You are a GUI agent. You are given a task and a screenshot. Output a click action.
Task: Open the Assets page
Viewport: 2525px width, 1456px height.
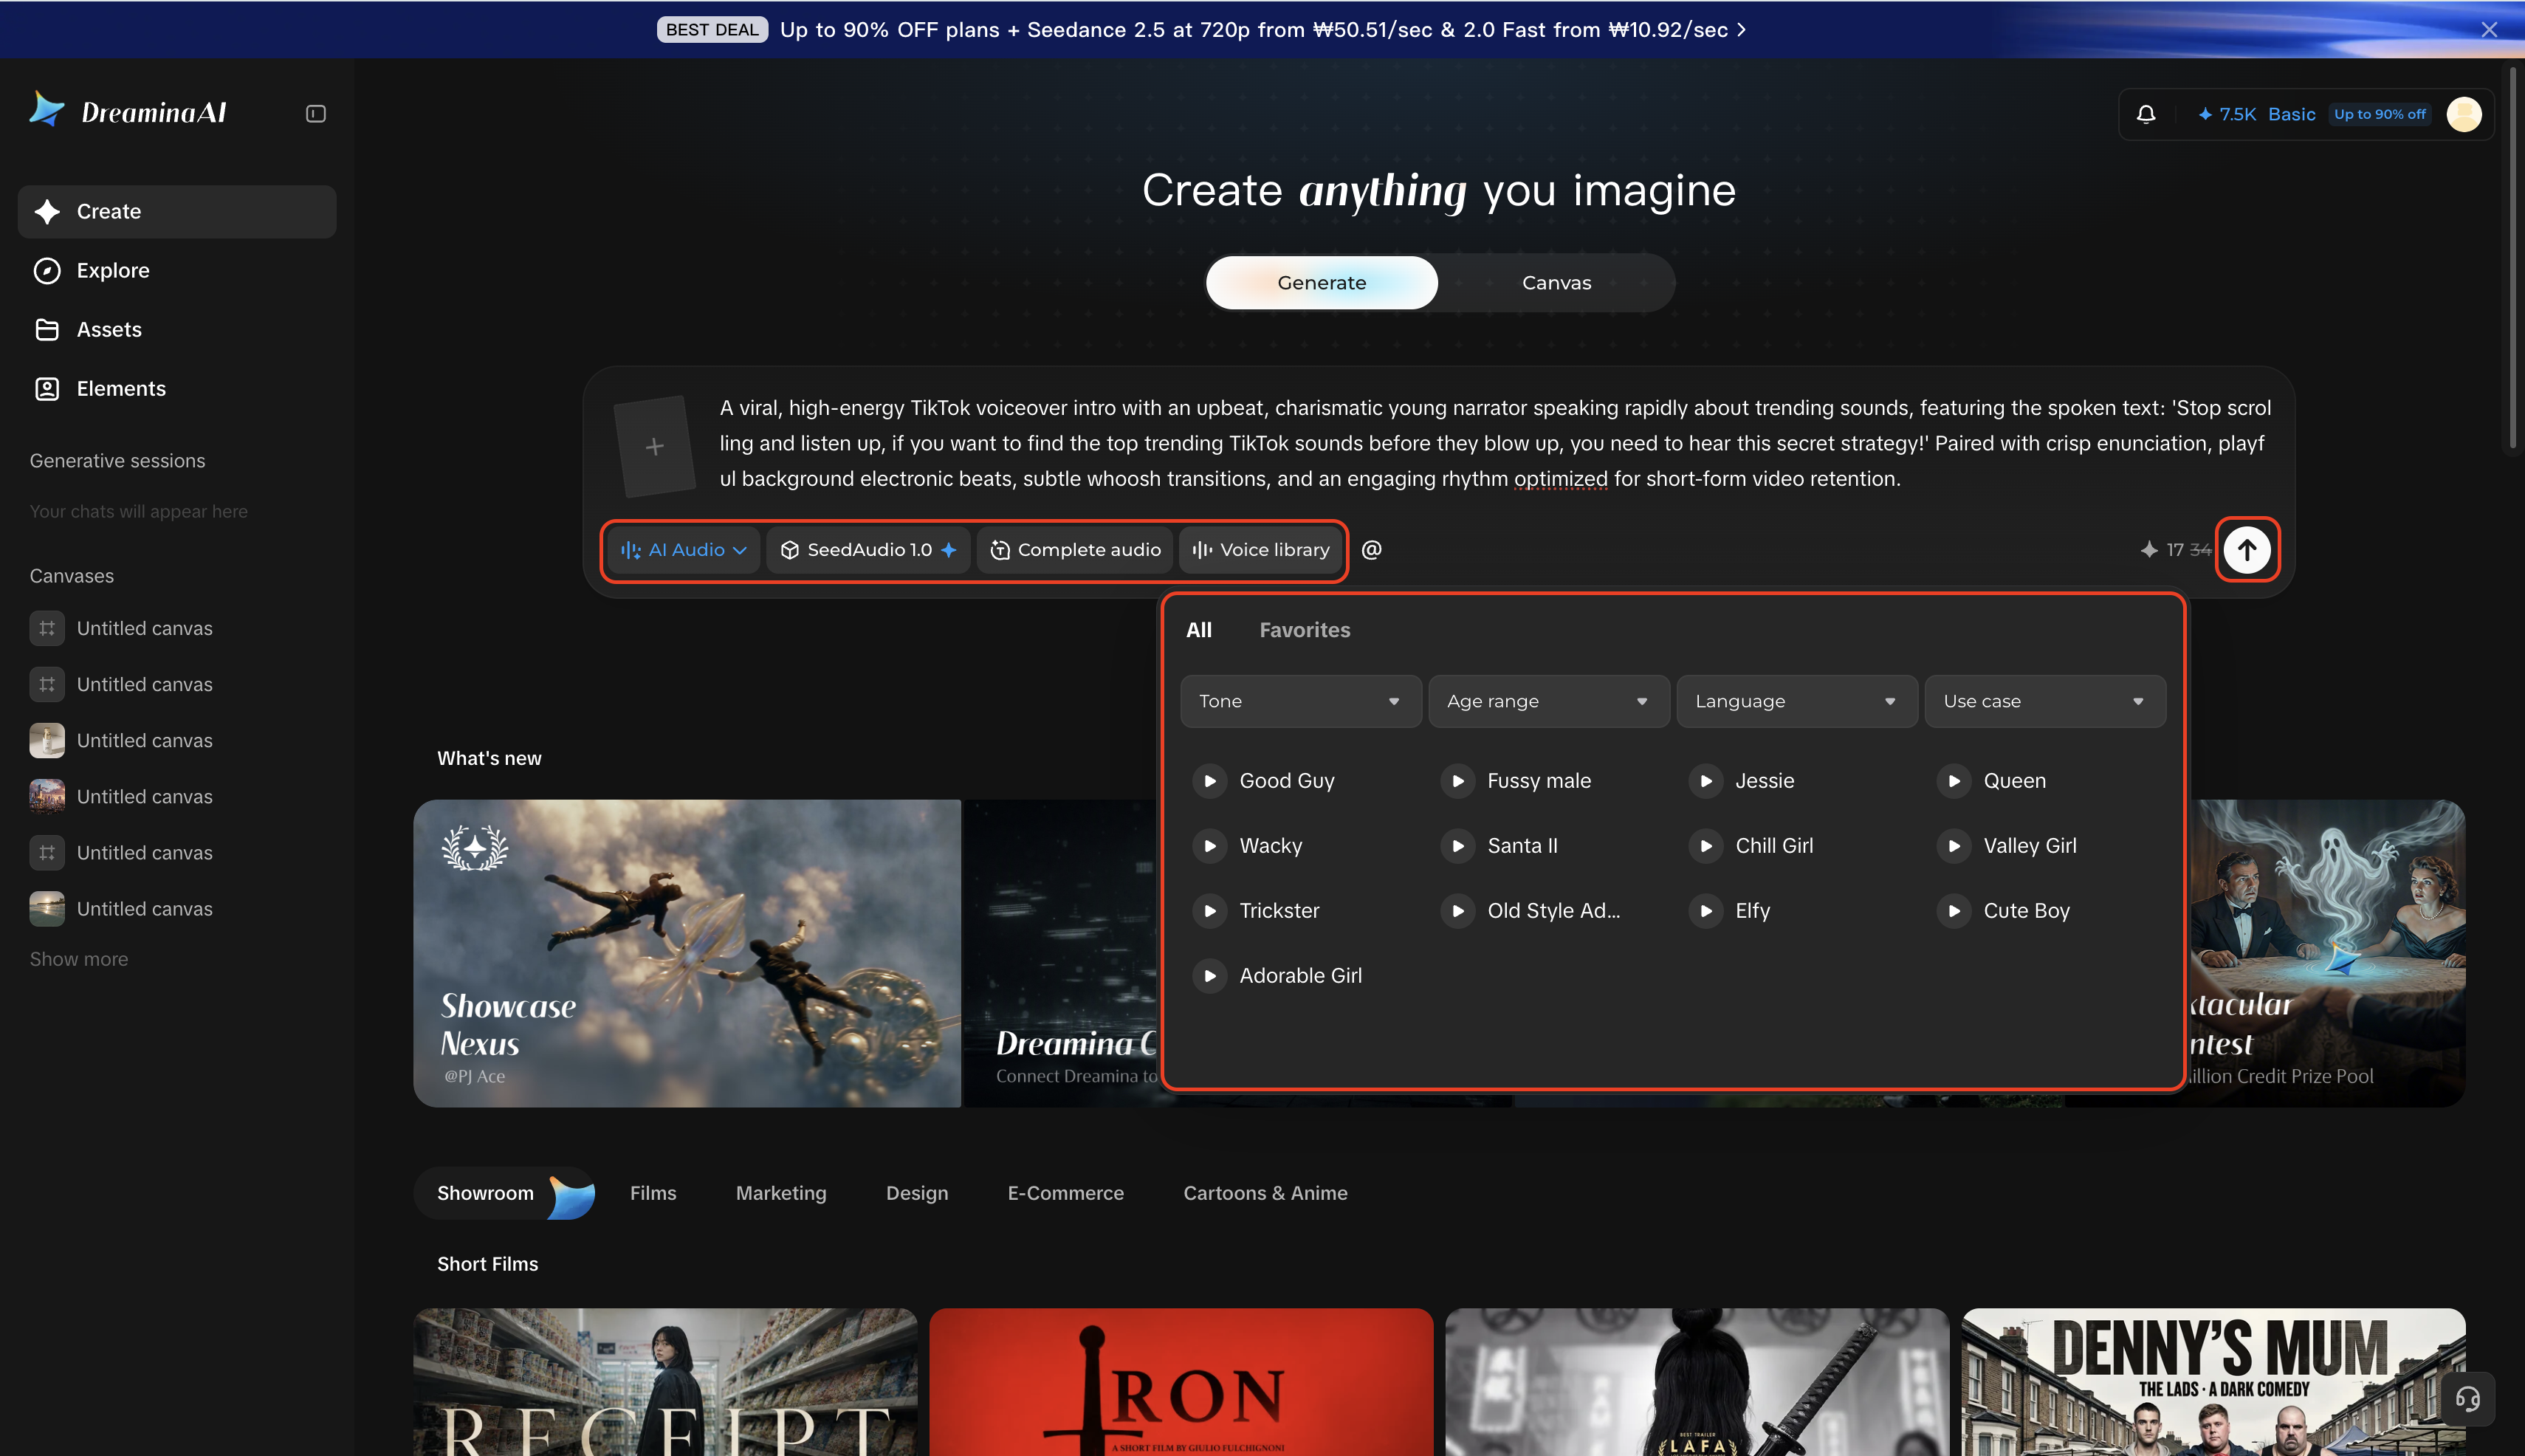[177, 330]
